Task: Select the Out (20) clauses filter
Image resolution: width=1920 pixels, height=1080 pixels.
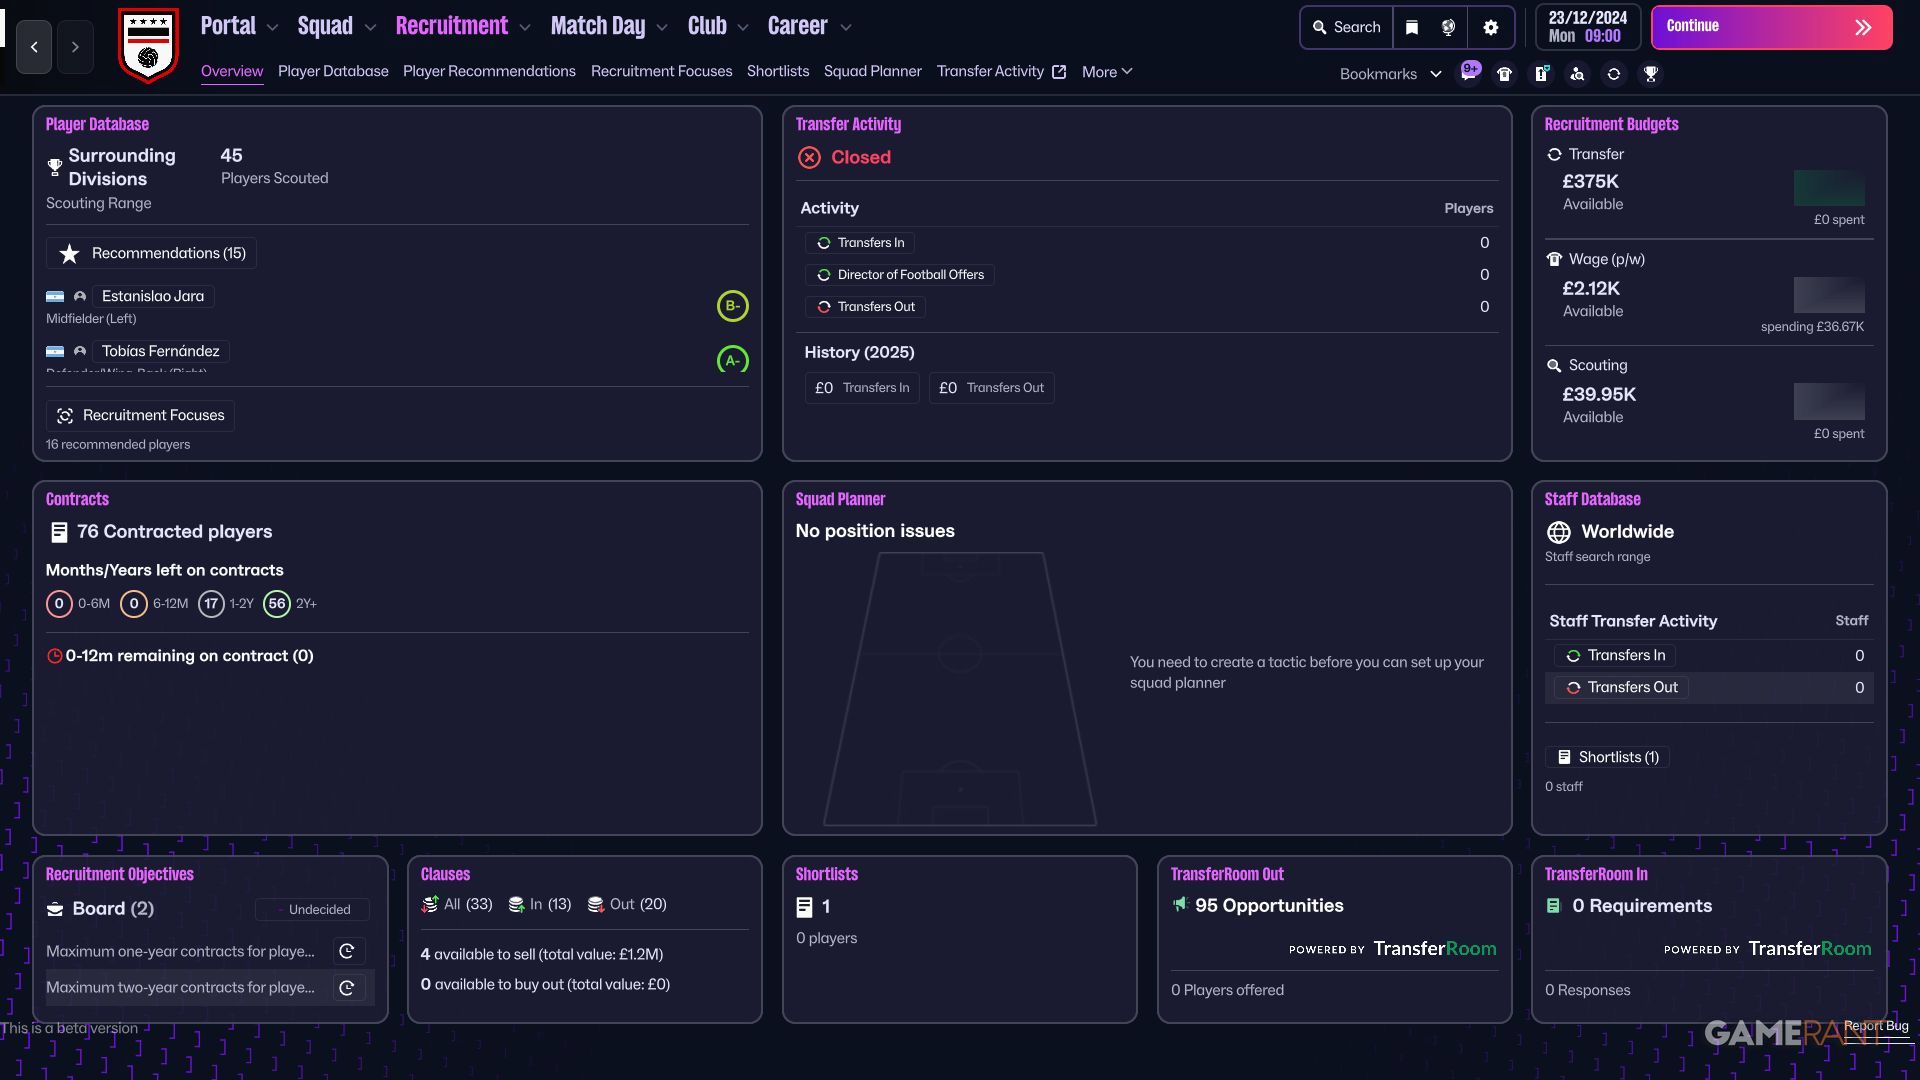Action: coord(627,904)
